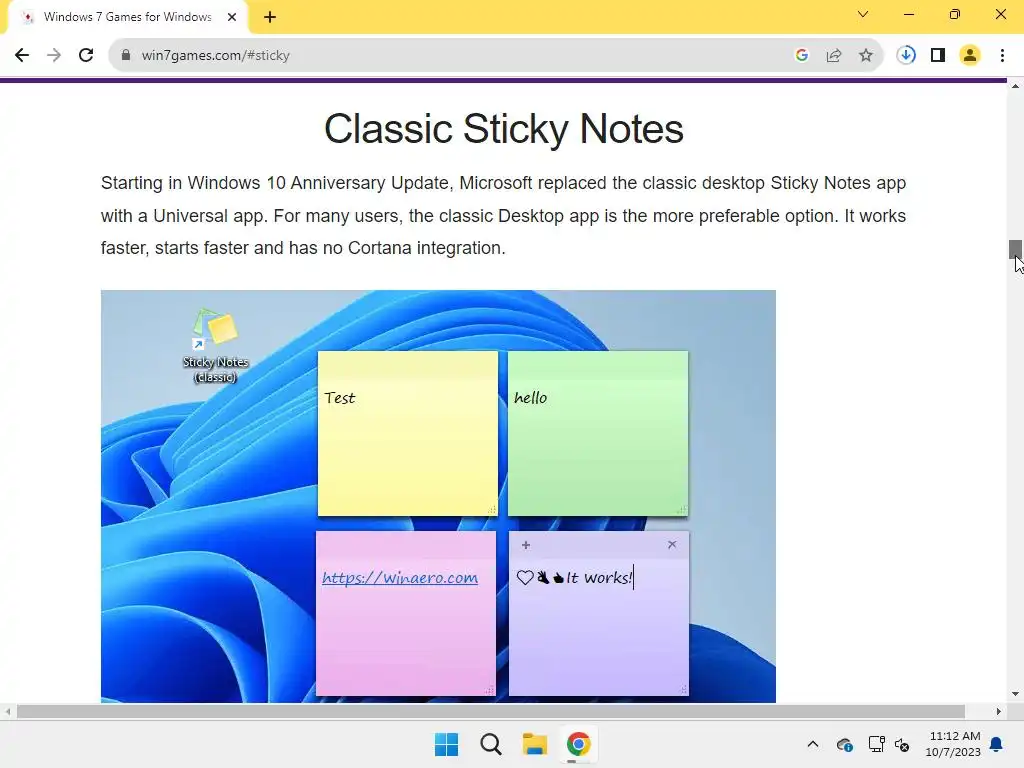Image resolution: width=1024 pixels, height=768 pixels.
Task: Click the horizontal scrollbar thumb
Action: (x=491, y=711)
